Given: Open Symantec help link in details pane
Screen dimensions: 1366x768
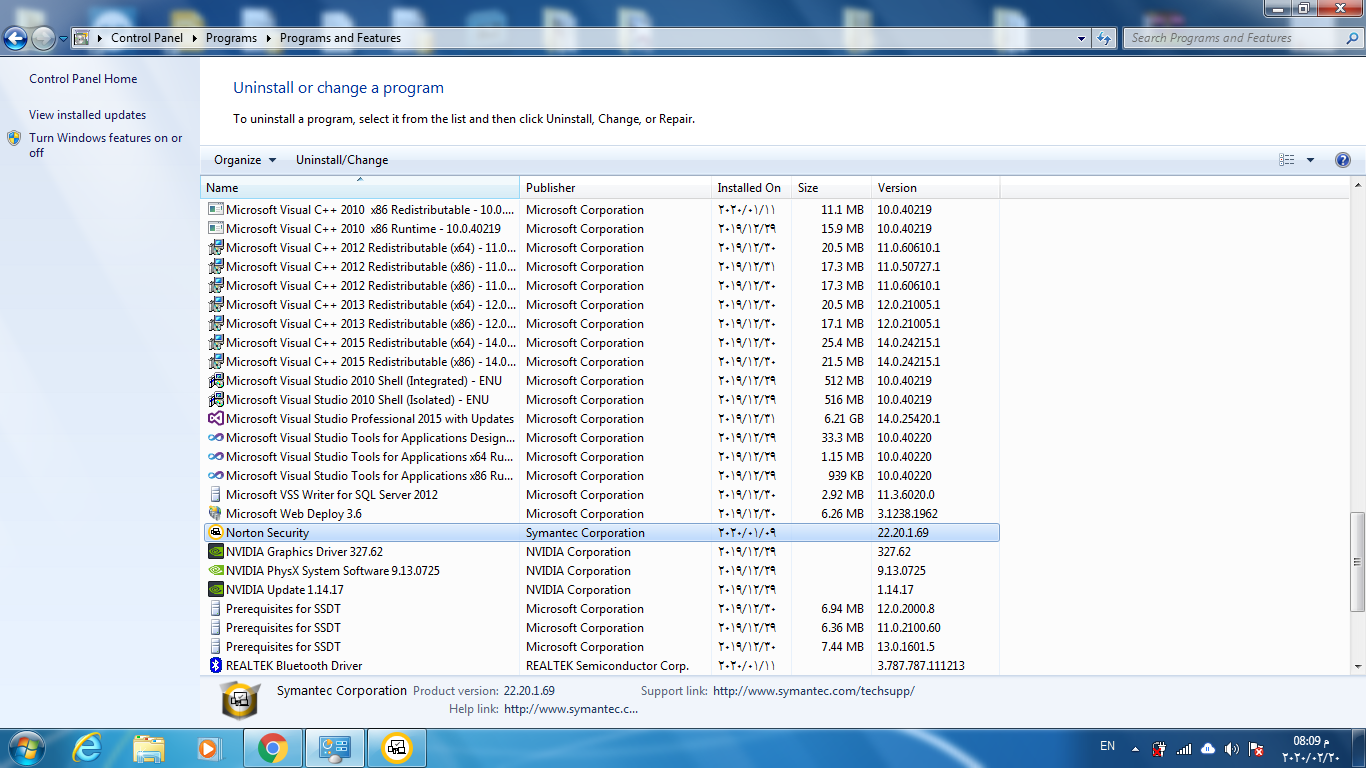Looking at the screenshot, I should coord(570,709).
